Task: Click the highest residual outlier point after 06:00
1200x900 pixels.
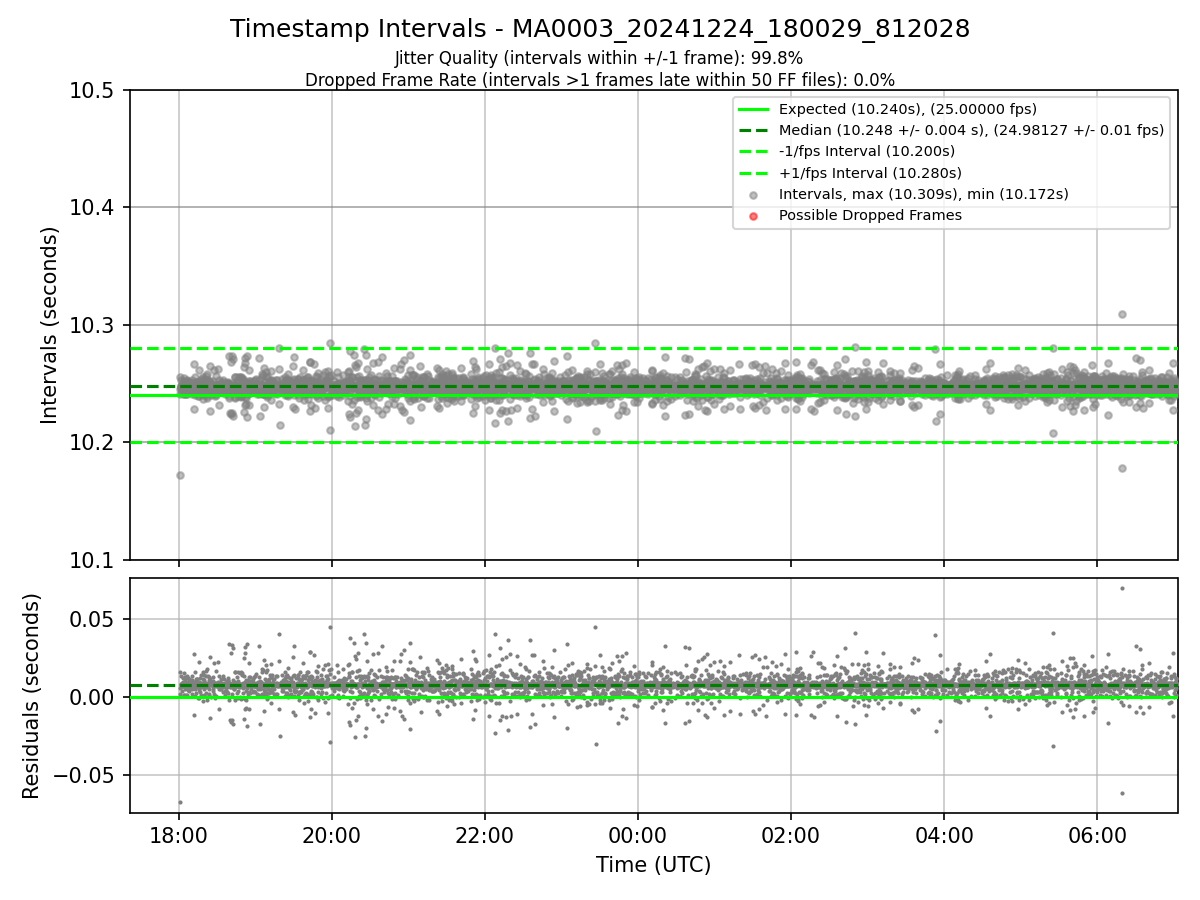Action: (1122, 588)
